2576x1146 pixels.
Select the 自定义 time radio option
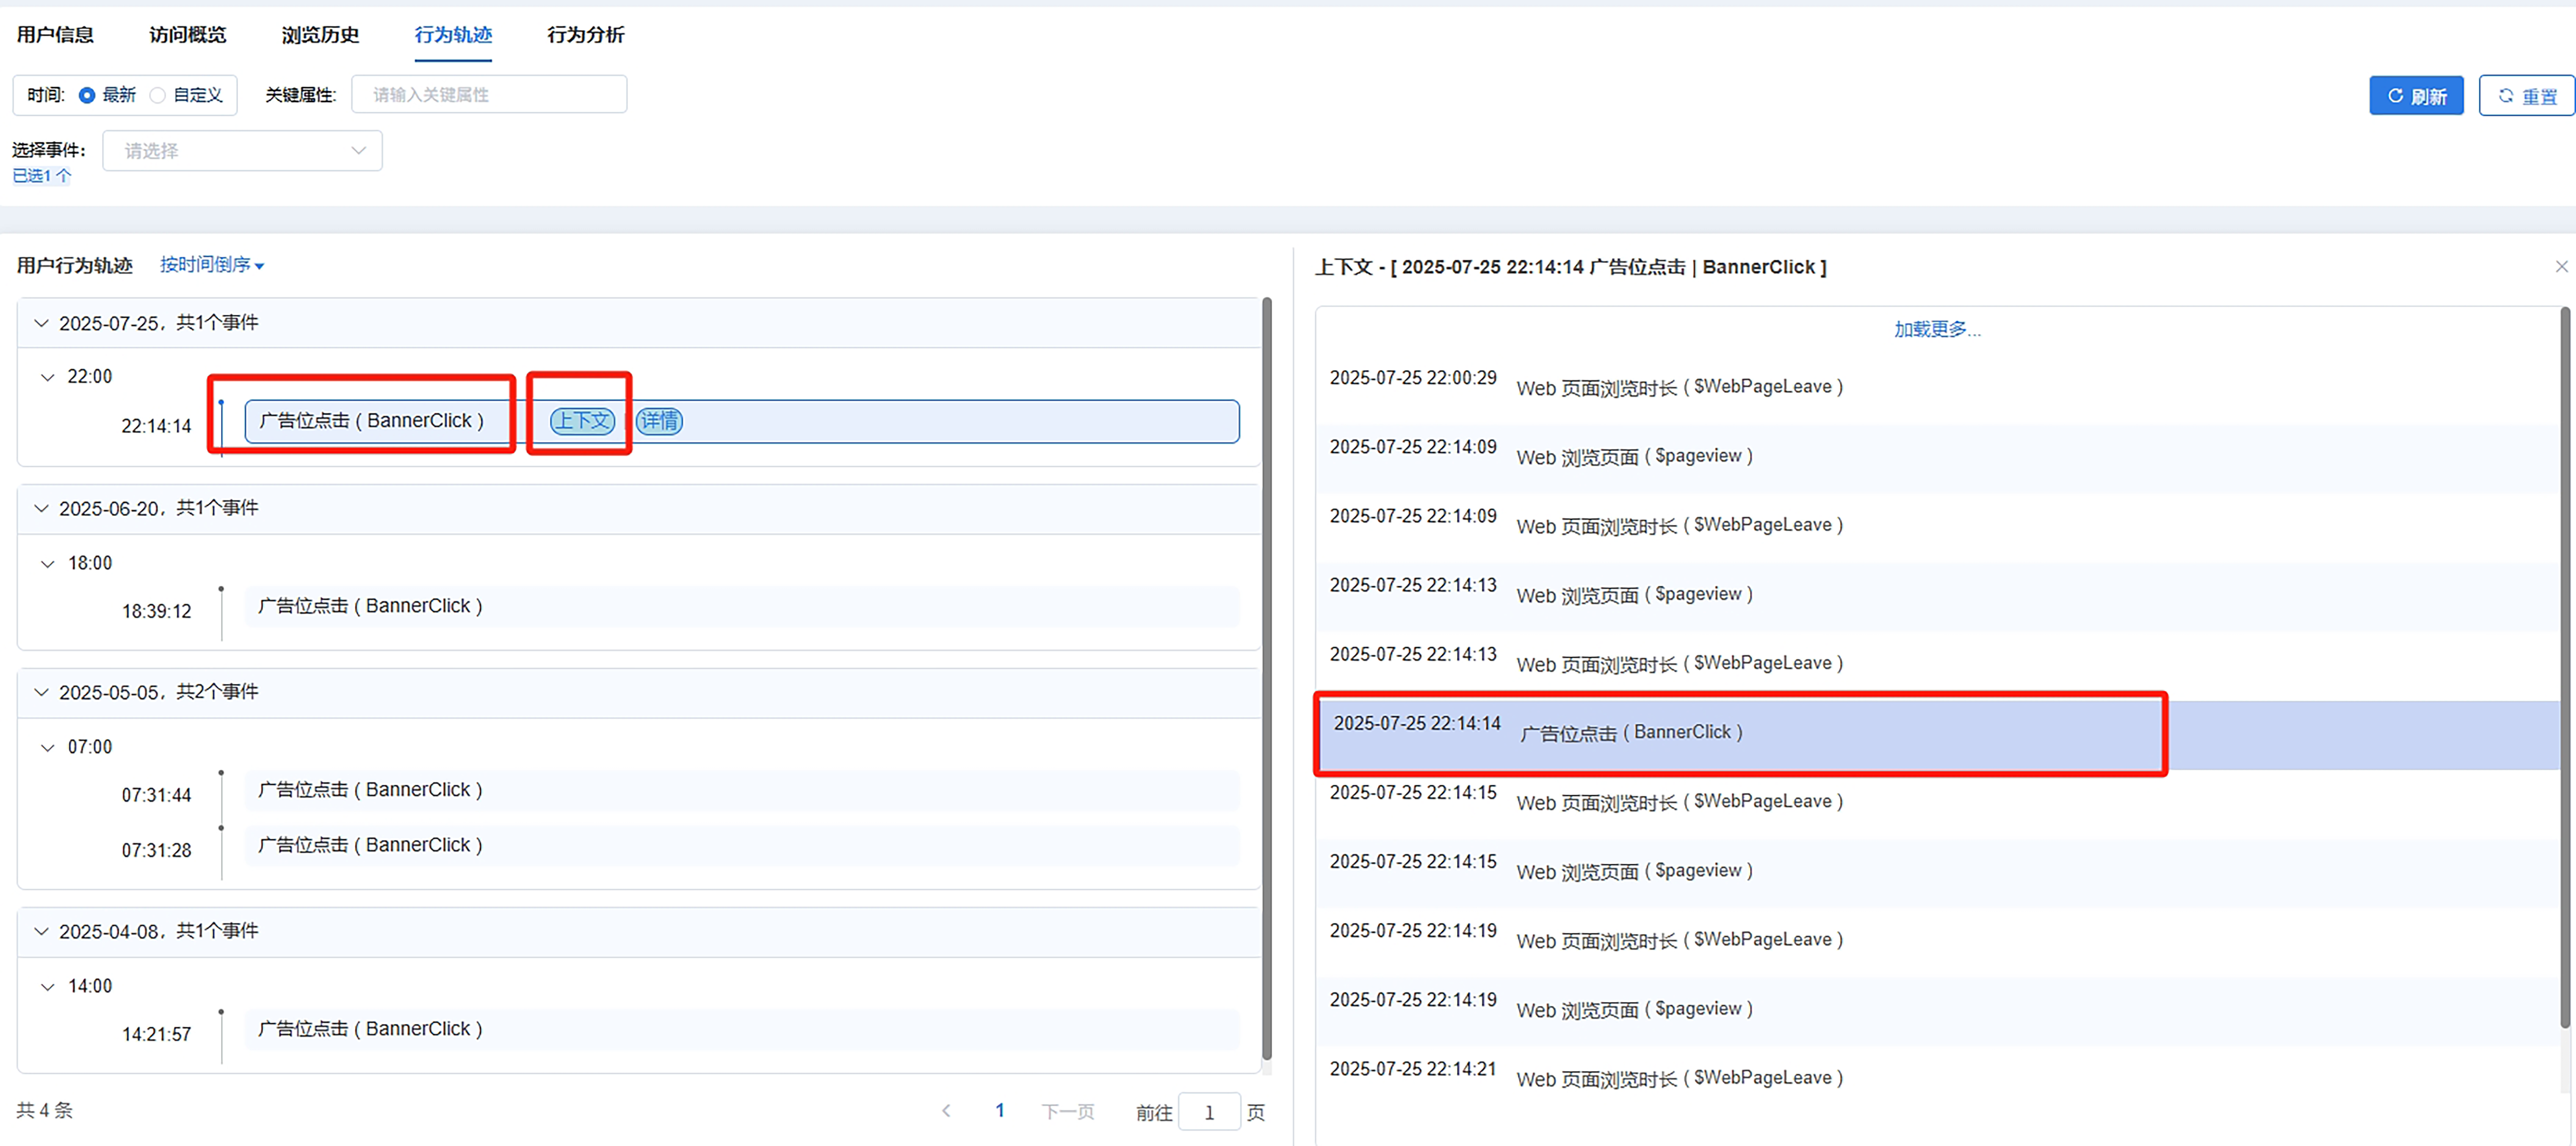(158, 95)
